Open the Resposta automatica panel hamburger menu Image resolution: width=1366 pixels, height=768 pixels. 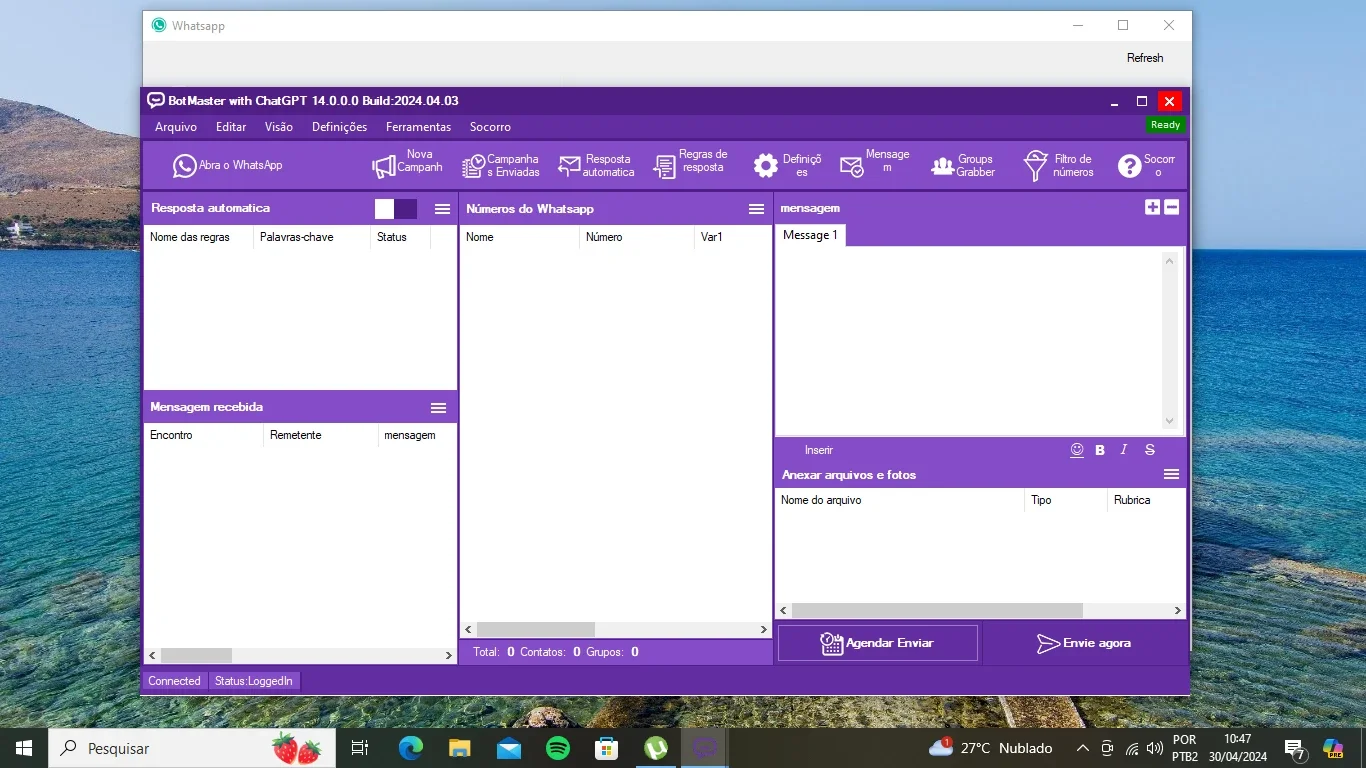(x=443, y=209)
